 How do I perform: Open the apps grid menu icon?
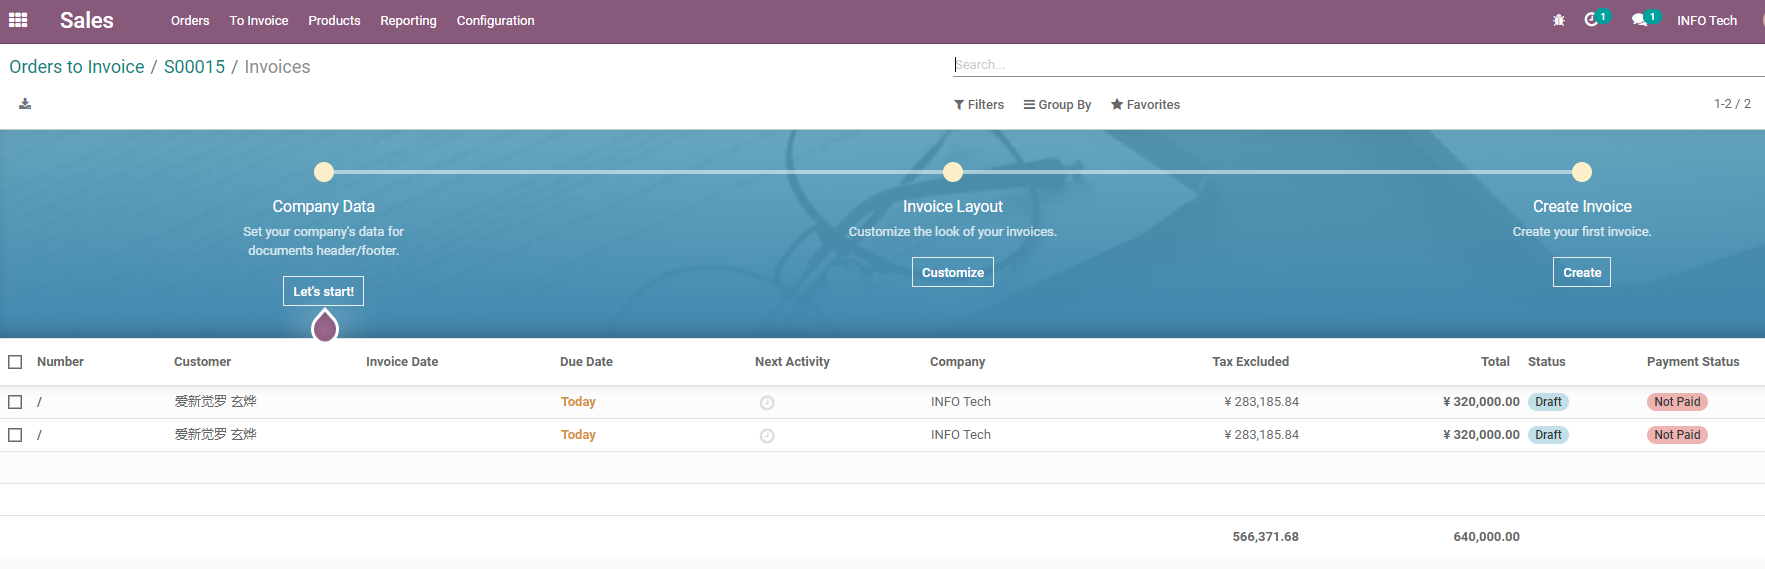point(18,20)
